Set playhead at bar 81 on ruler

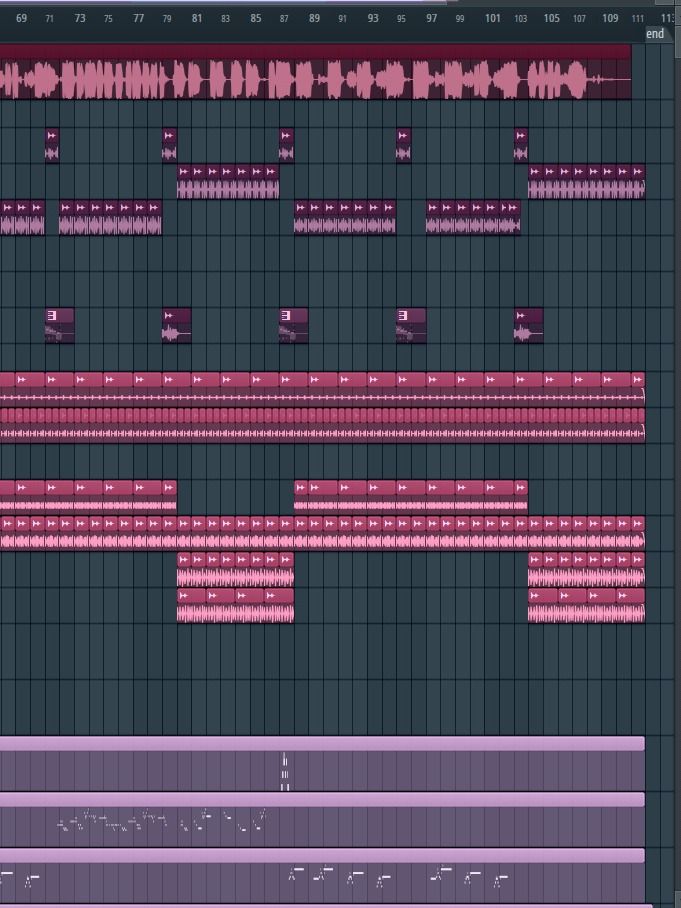point(197,18)
